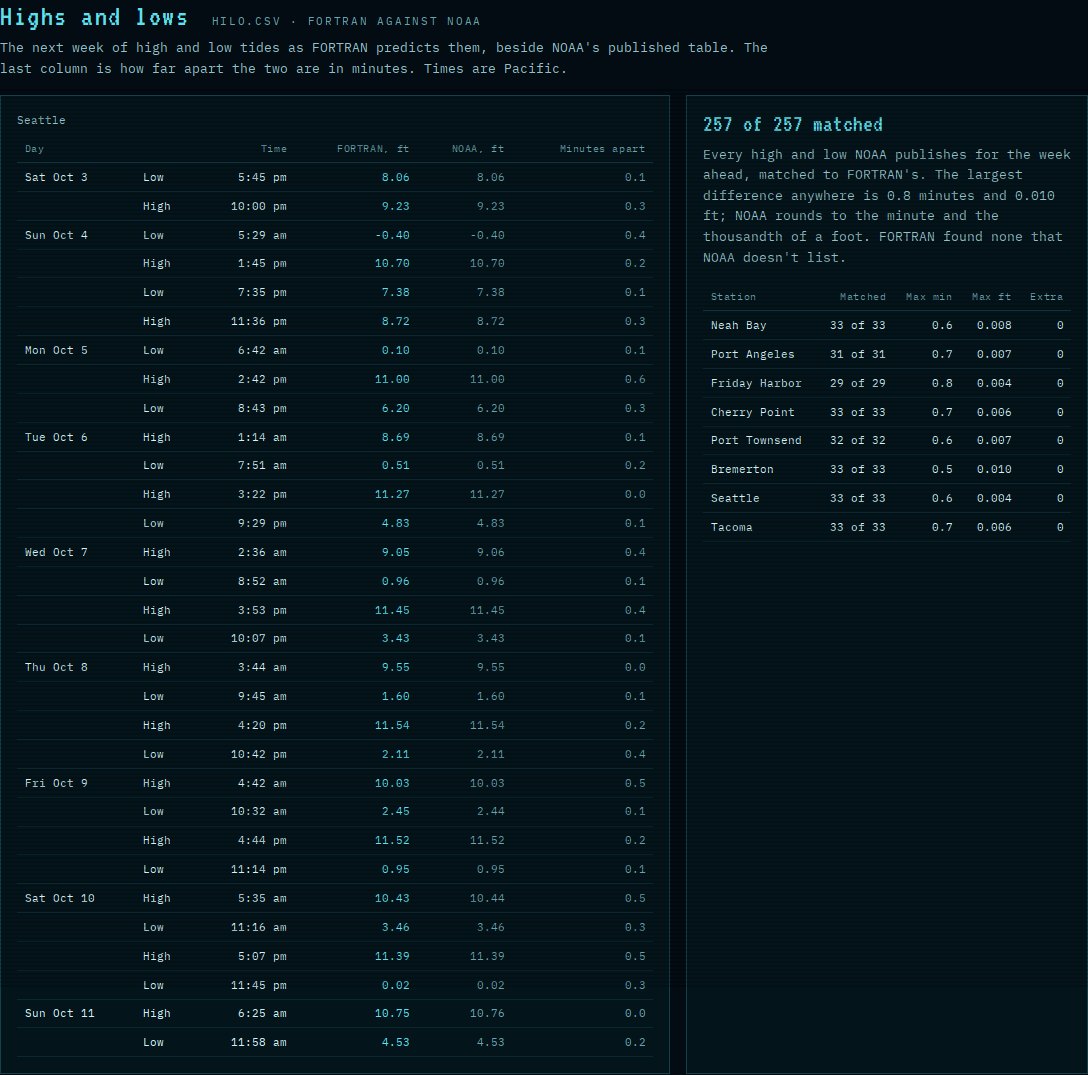Image resolution: width=1088 pixels, height=1075 pixels.
Task: Click the '11:58 am' time cell
Action: coord(259,1042)
